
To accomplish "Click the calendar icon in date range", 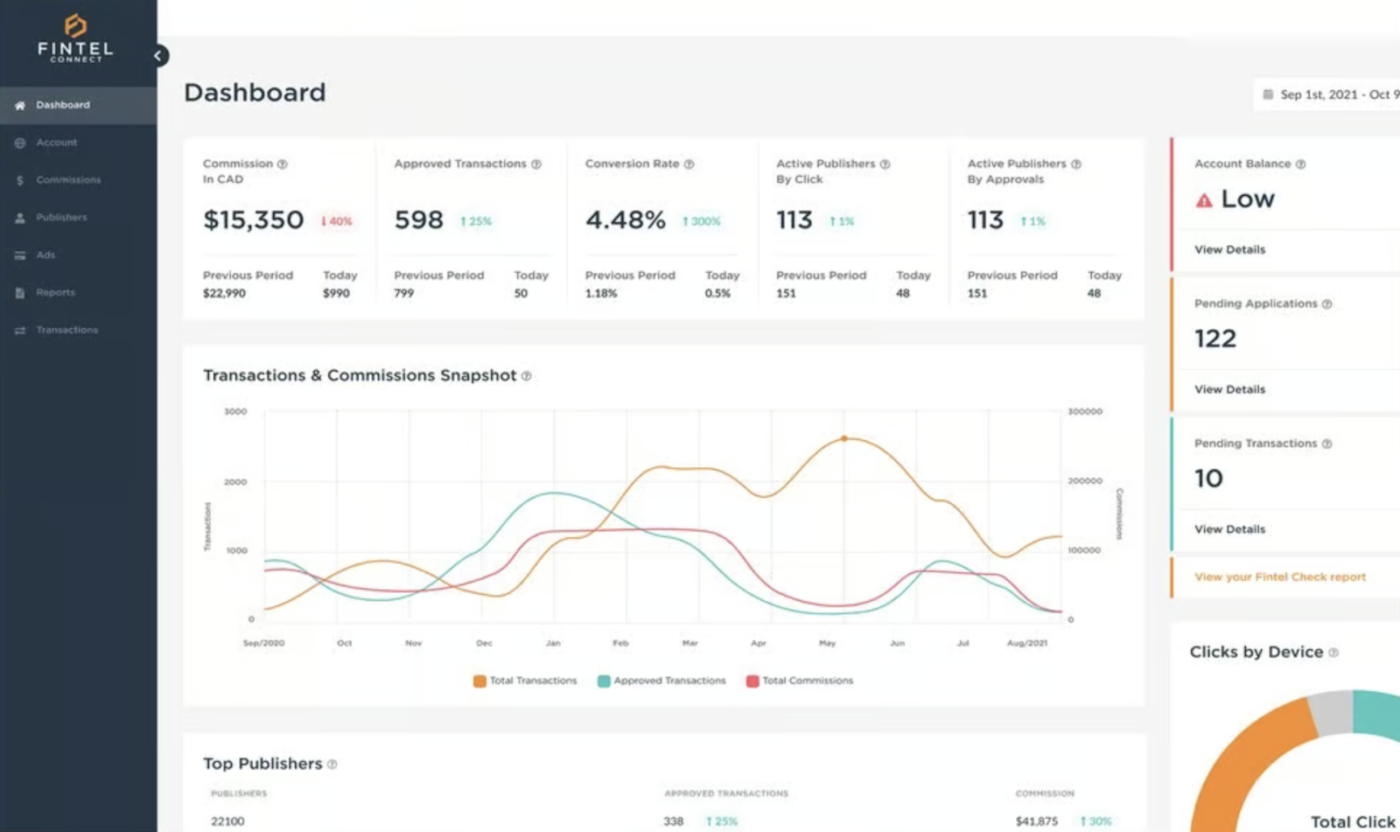I will 1269,95.
